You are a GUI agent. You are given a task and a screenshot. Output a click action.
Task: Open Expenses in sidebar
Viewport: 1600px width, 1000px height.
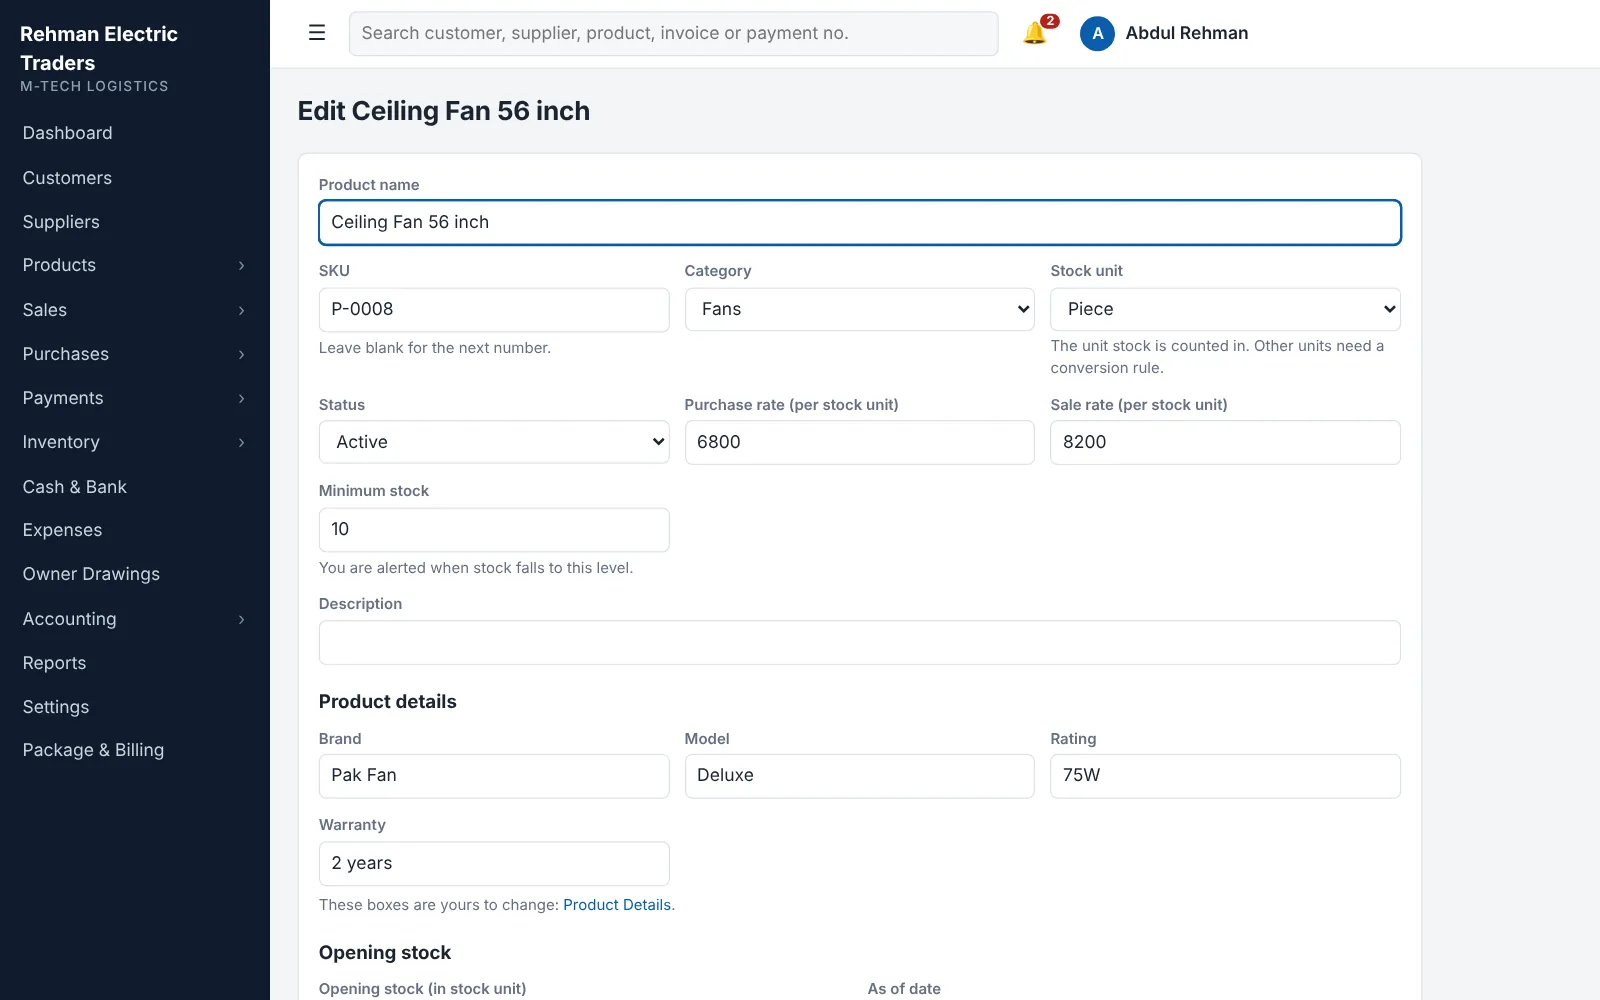tap(62, 530)
